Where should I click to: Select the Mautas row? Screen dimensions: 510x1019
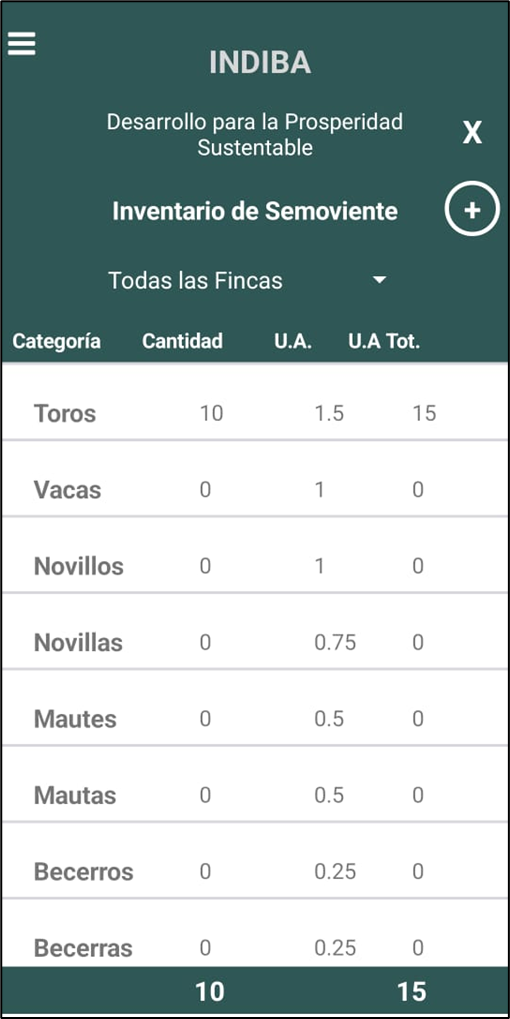point(255,784)
